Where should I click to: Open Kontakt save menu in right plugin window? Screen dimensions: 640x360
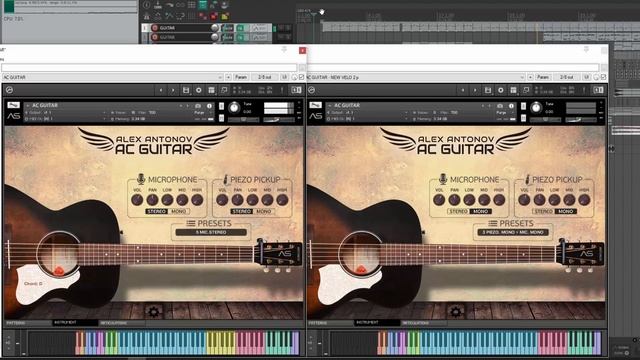coord(488,90)
